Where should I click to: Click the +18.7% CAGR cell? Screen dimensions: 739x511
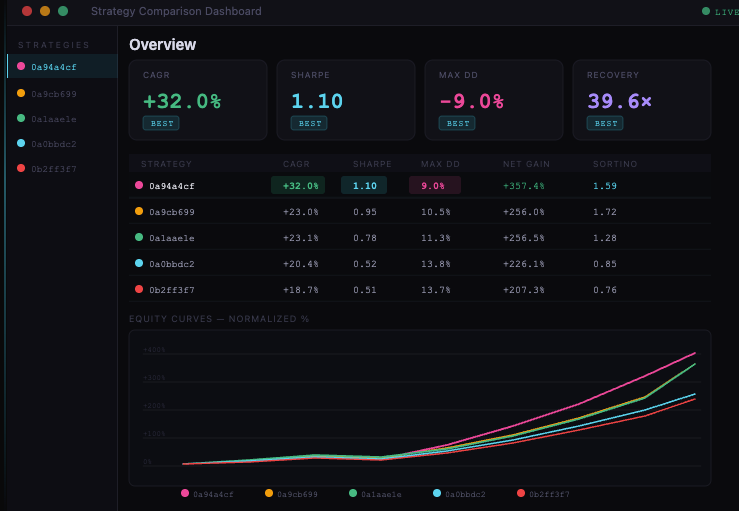(x=301, y=289)
